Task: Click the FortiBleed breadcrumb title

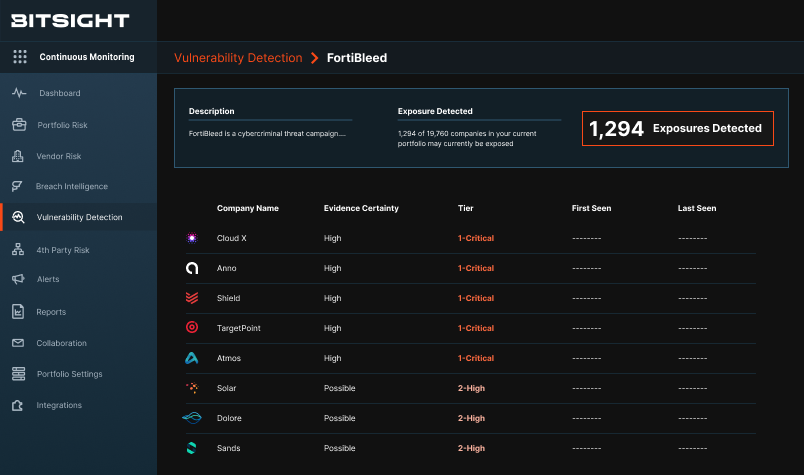Action: pyautogui.click(x=357, y=57)
